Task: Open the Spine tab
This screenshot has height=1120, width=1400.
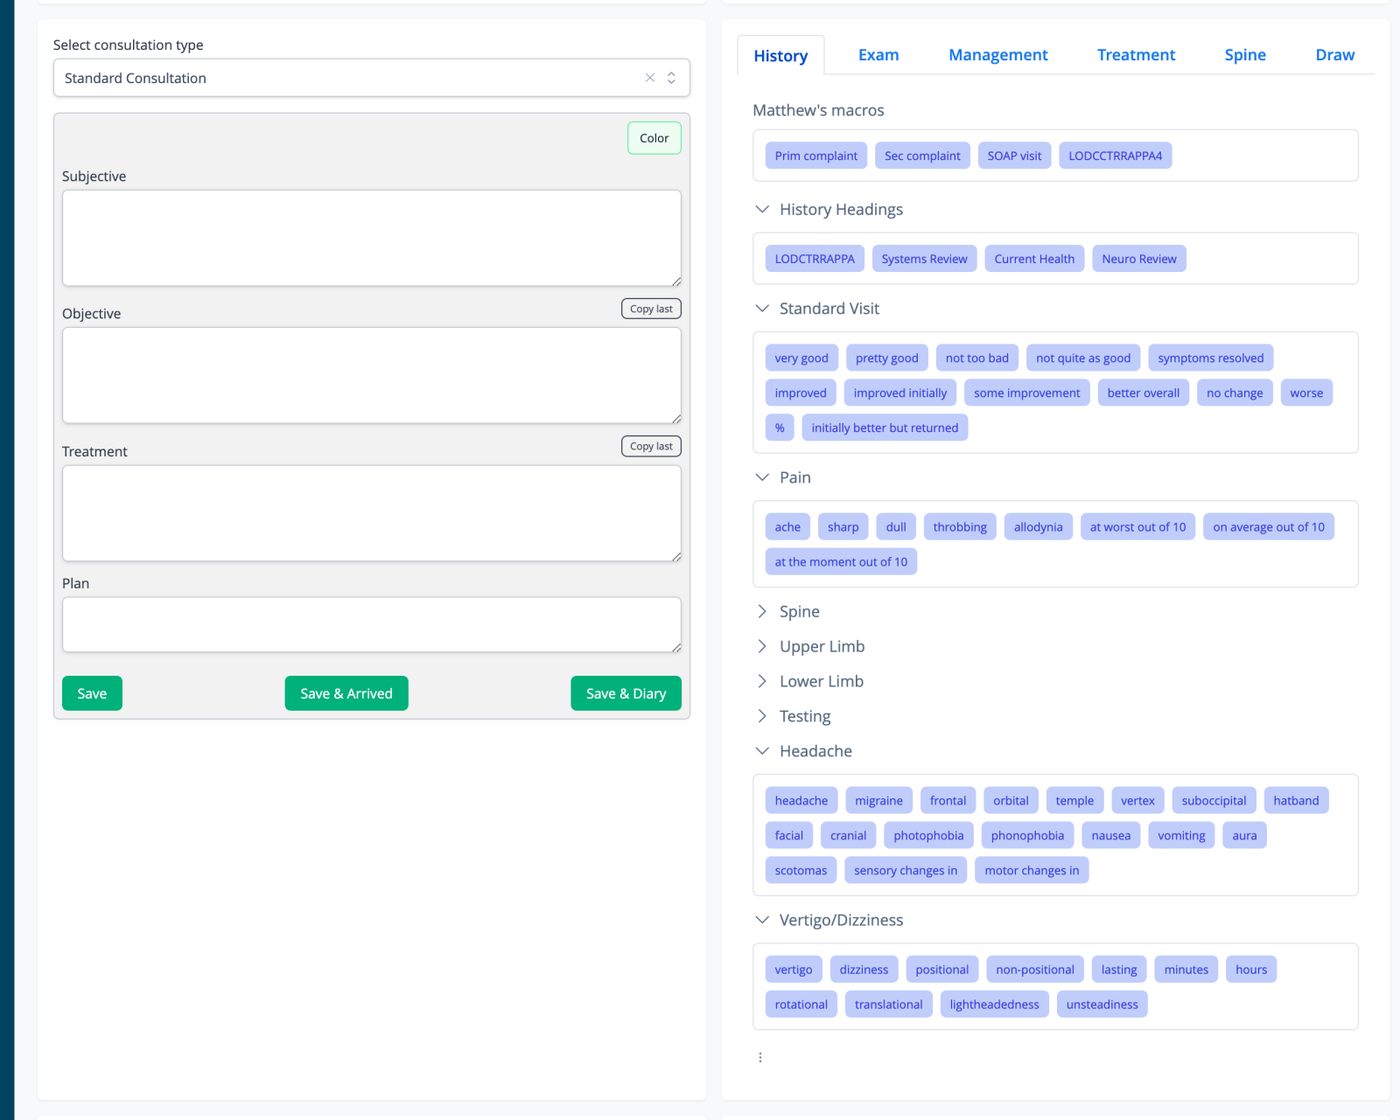Action: tap(1245, 55)
